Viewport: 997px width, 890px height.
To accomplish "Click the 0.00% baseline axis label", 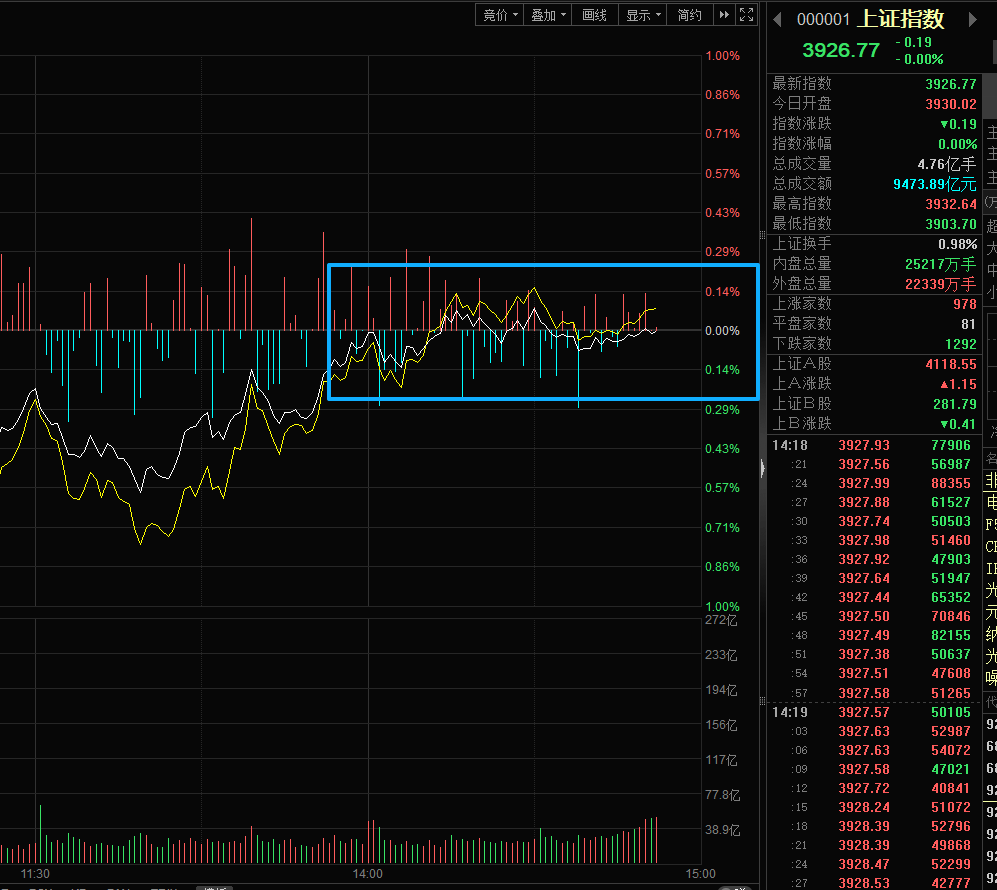I will [x=722, y=331].
